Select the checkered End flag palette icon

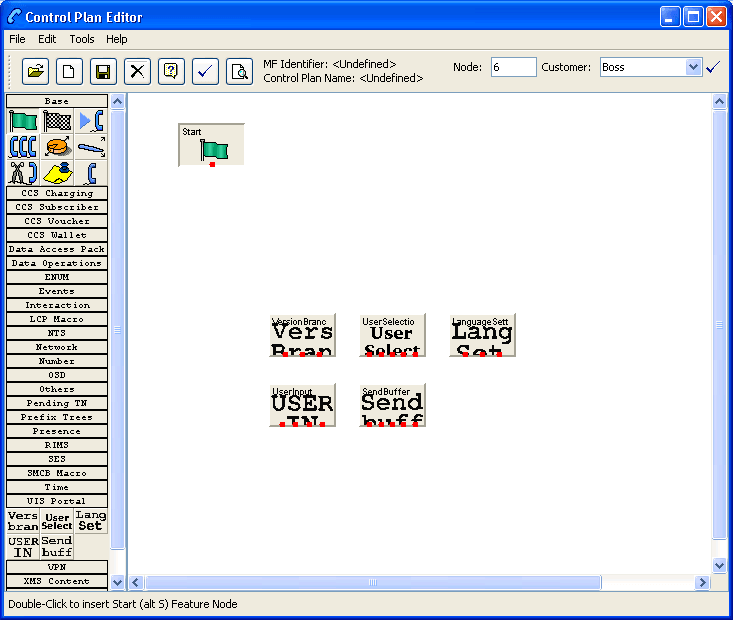click(57, 121)
